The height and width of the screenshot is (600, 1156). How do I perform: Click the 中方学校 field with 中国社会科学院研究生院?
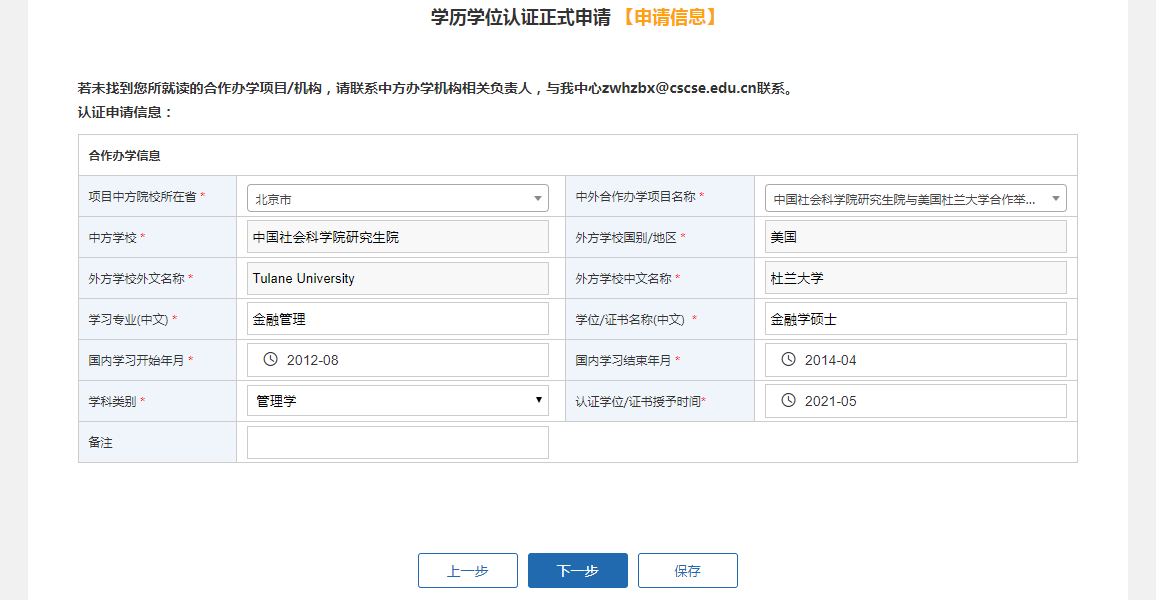coord(397,237)
